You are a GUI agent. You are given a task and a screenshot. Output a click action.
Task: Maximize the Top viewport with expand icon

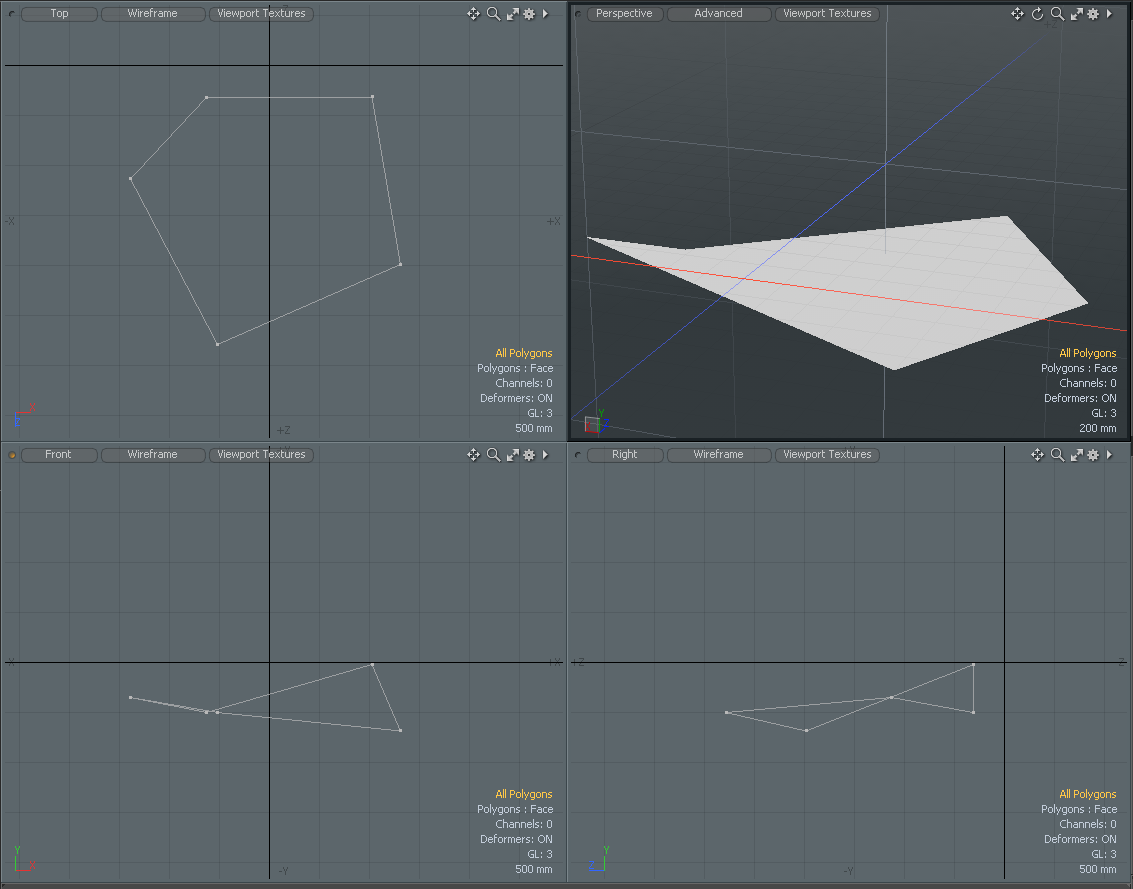[x=512, y=14]
